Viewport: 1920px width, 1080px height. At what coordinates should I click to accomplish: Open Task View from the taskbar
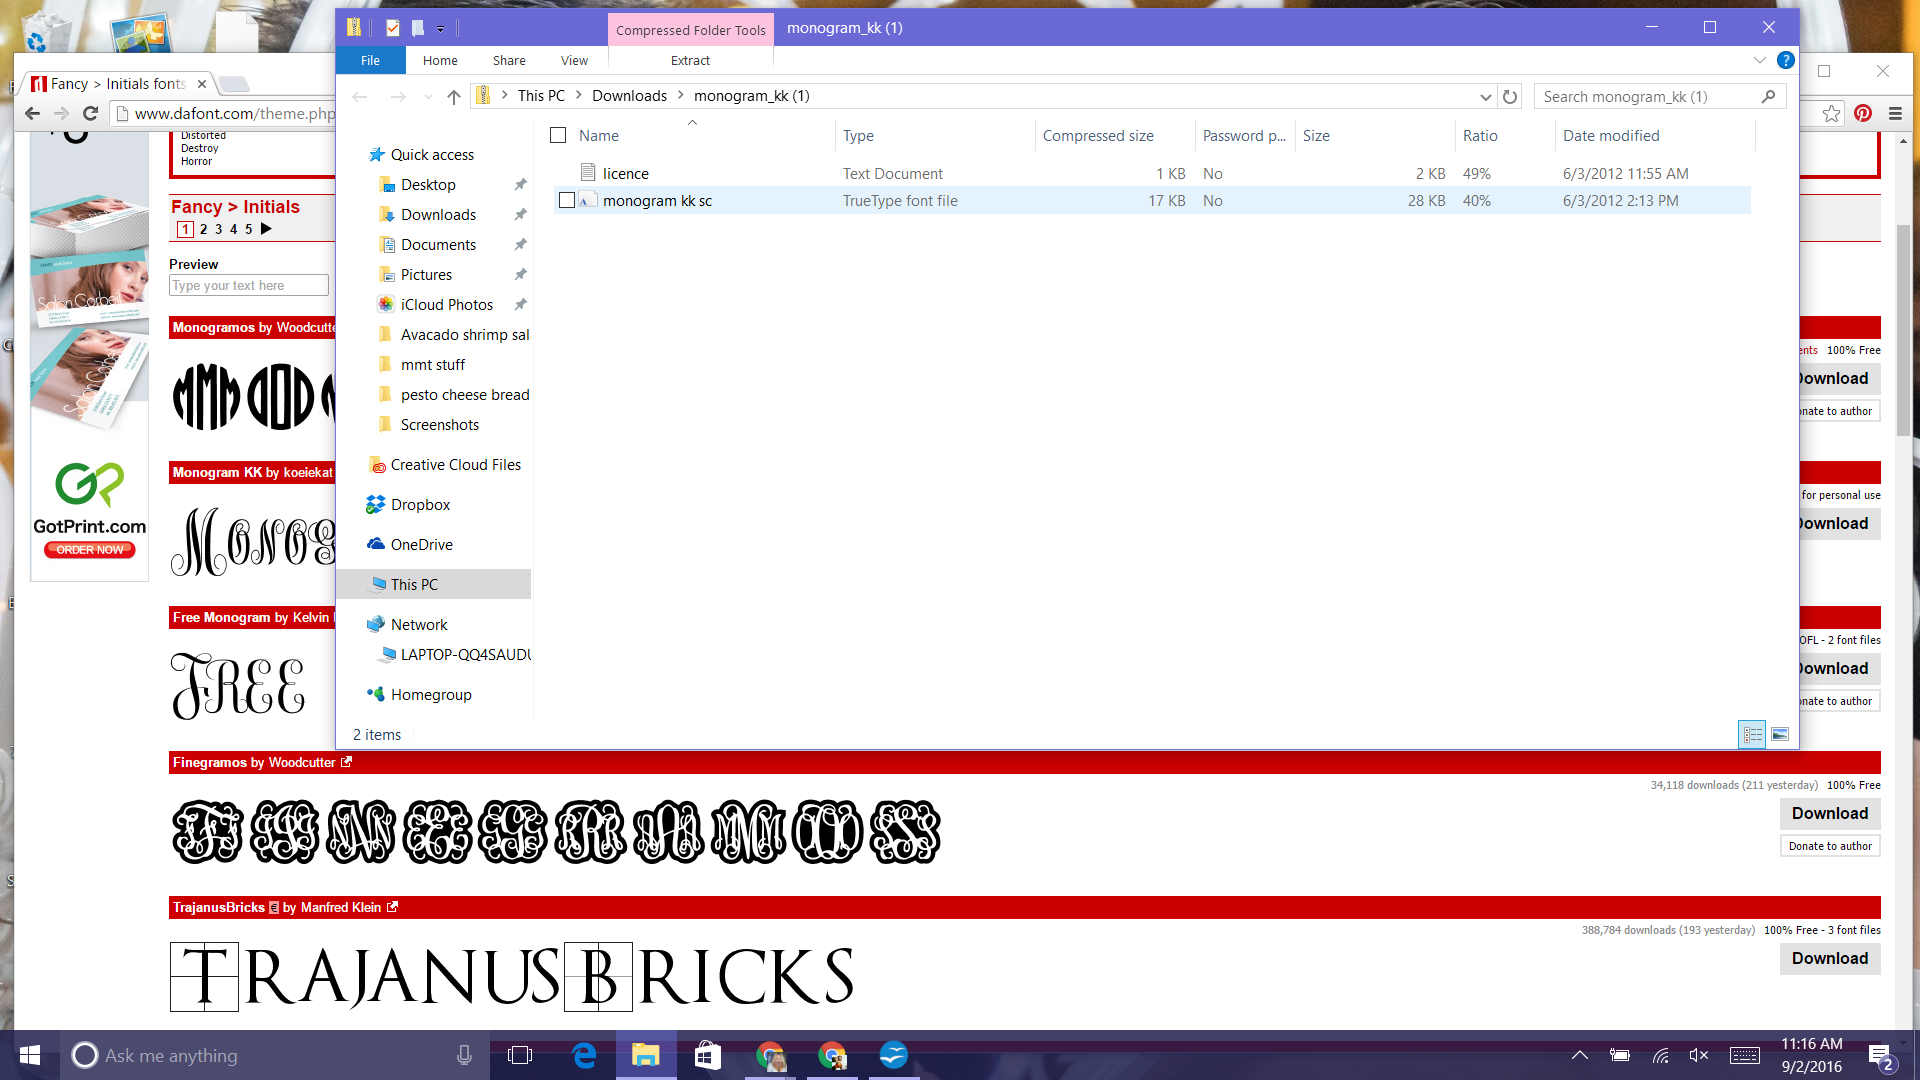520,1055
